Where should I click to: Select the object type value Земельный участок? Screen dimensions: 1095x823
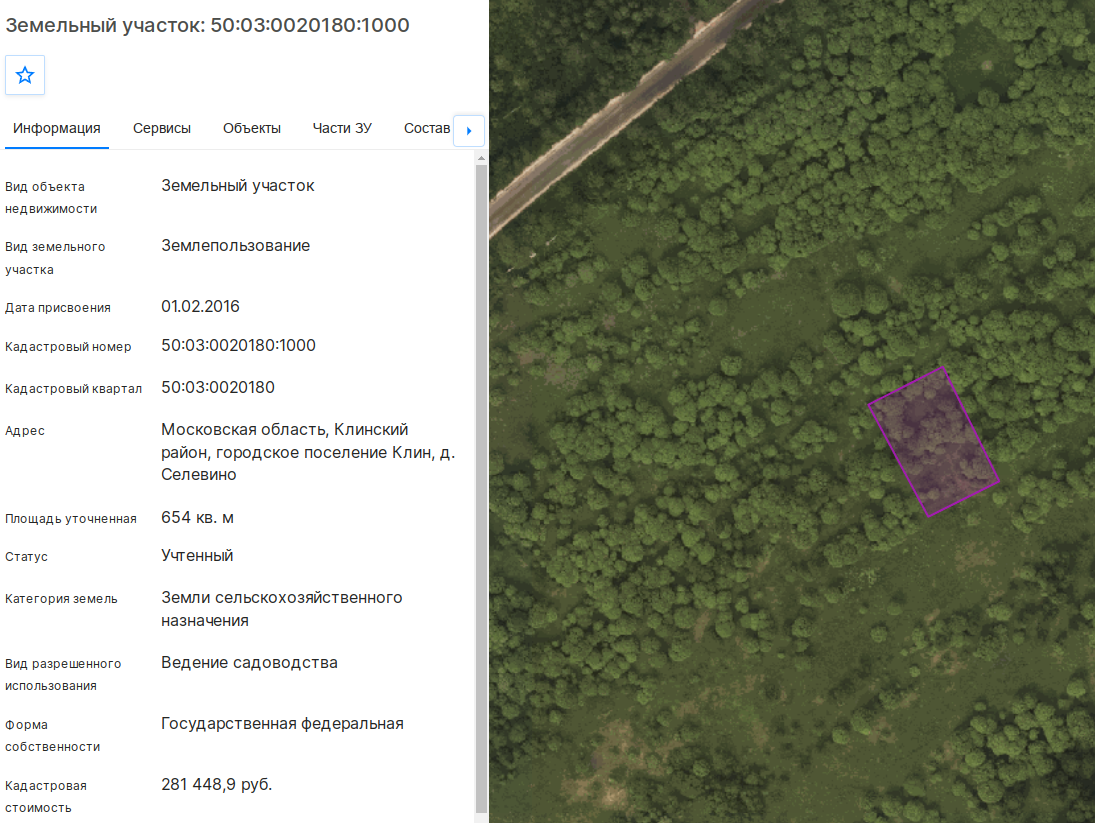238,186
